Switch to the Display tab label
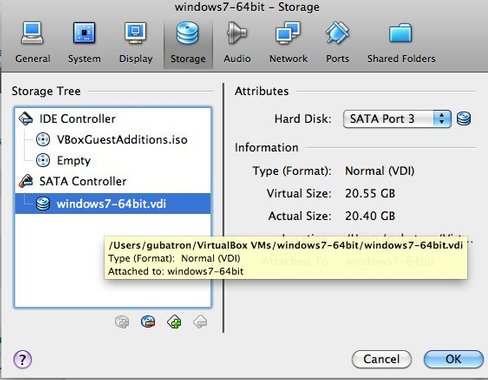 [136, 59]
